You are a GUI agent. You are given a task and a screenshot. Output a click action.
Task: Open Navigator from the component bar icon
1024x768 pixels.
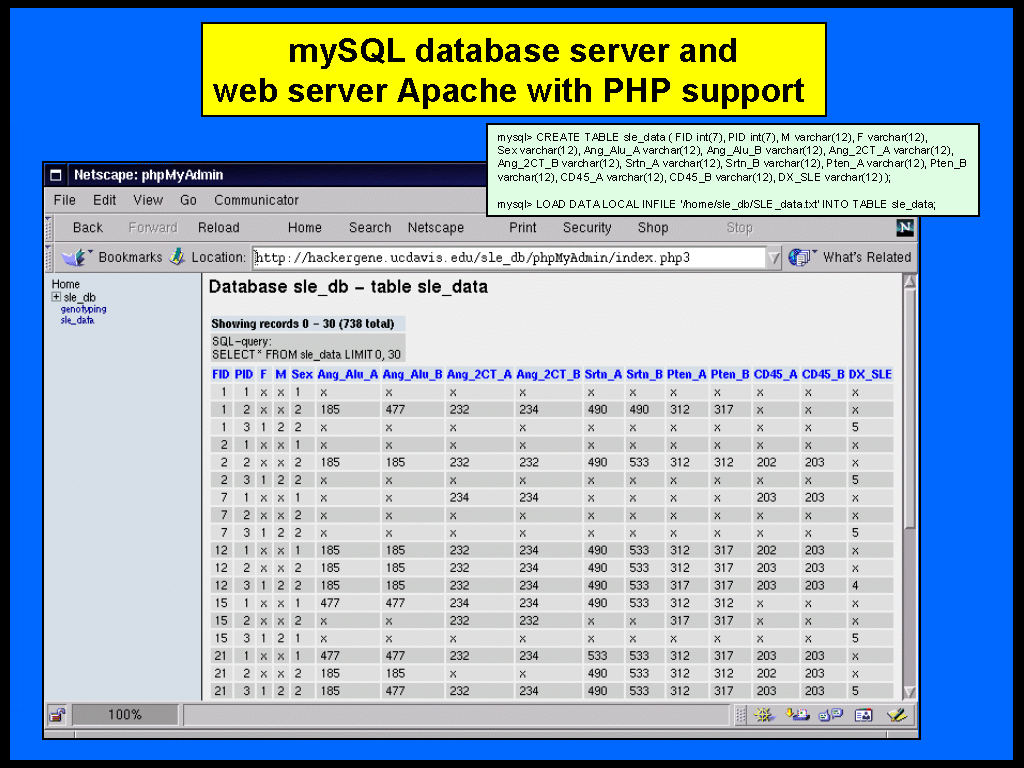[x=765, y=715]
